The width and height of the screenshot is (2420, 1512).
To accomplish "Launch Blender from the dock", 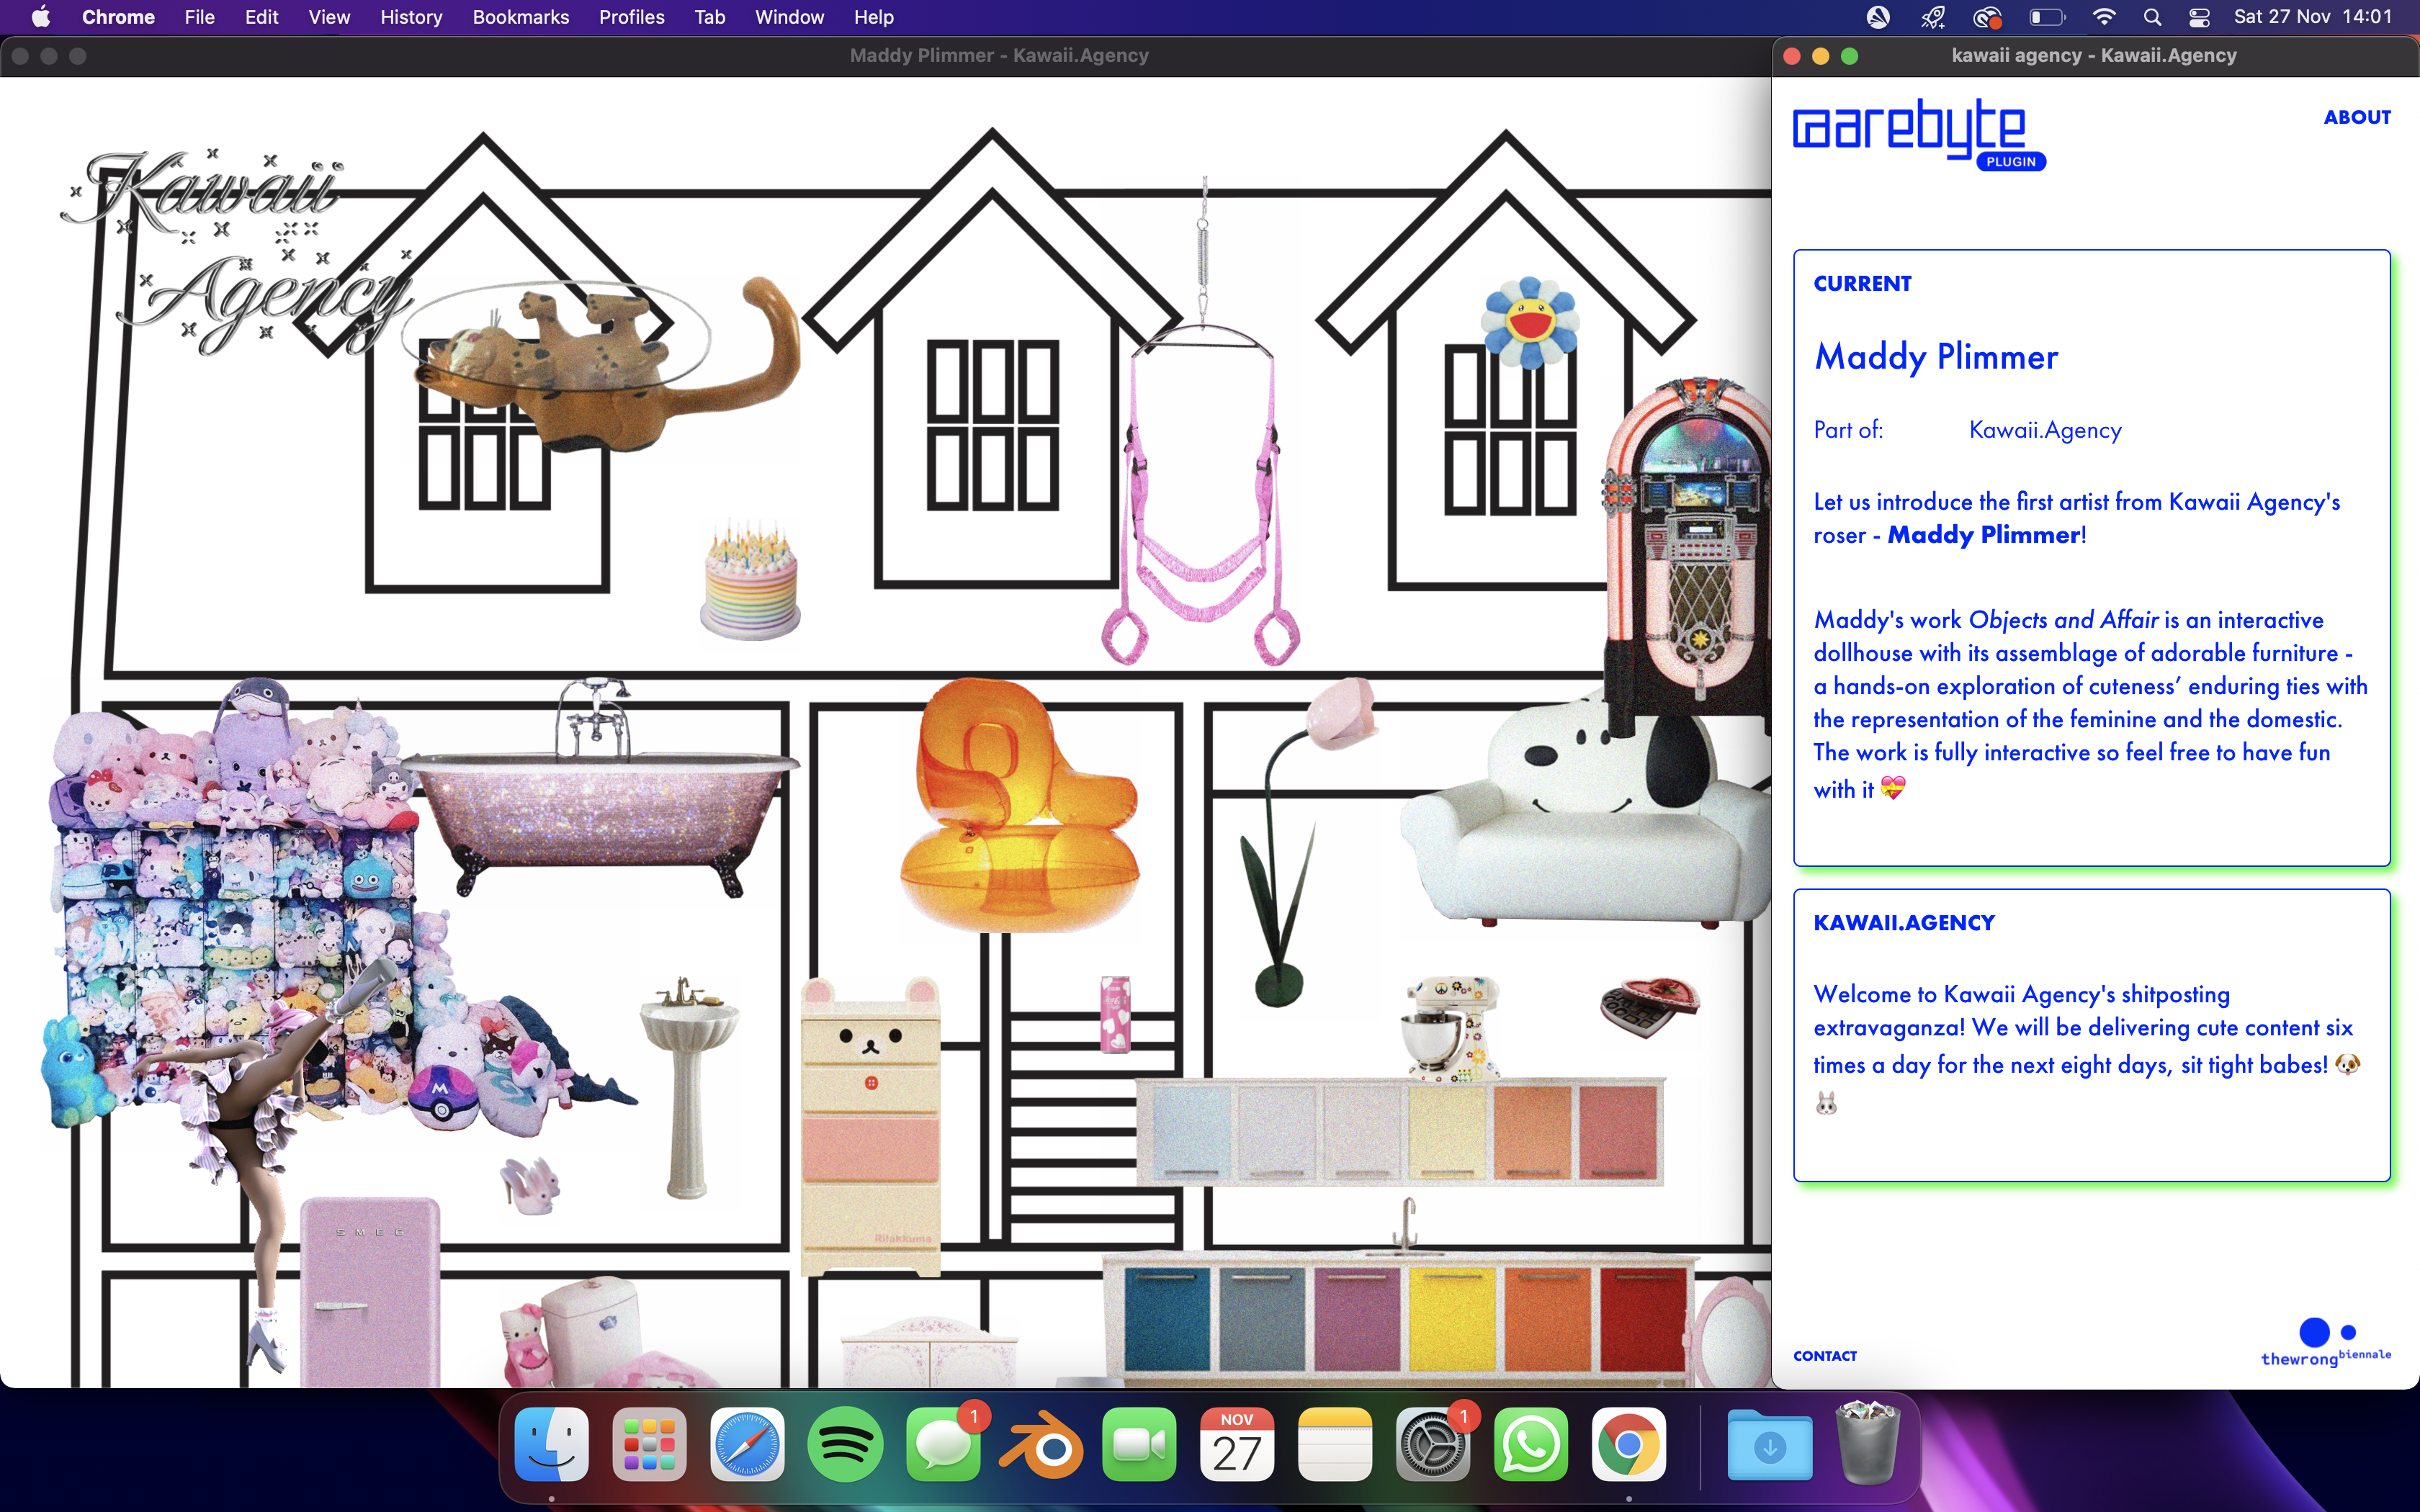I will [1041, 1444].
